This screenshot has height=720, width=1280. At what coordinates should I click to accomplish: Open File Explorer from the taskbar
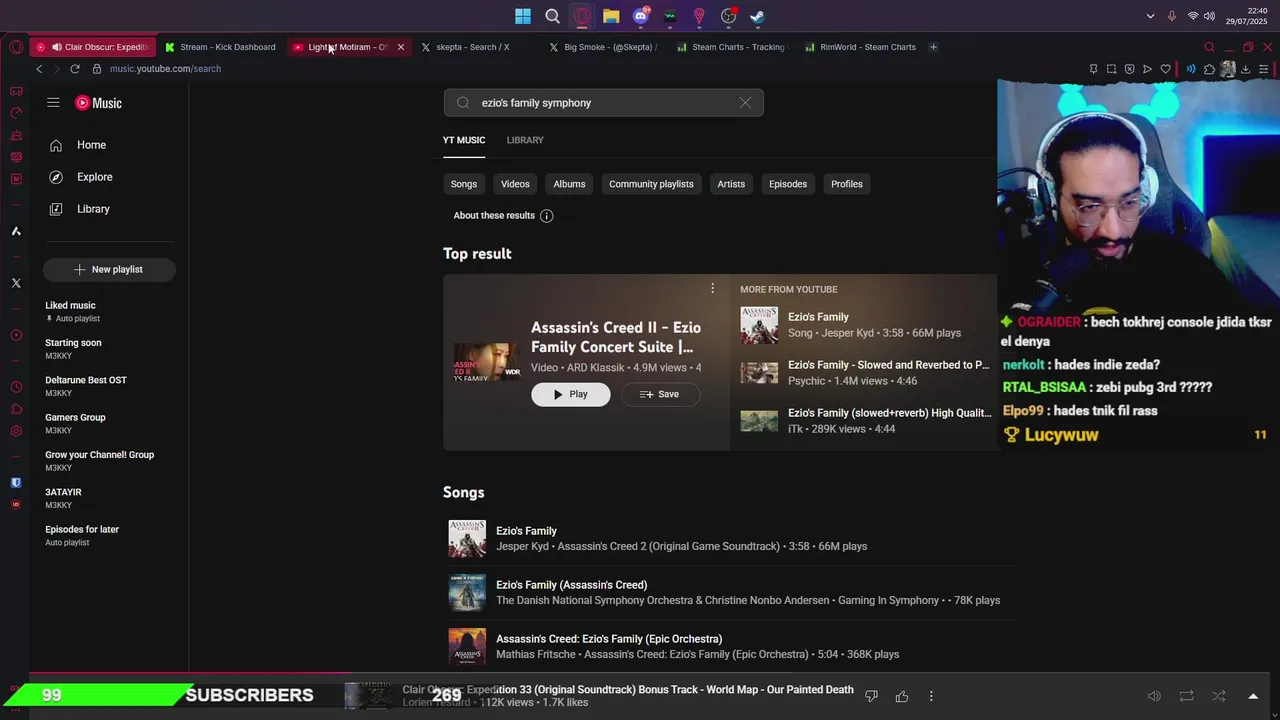pyautogui.click(x=611, y=16)
